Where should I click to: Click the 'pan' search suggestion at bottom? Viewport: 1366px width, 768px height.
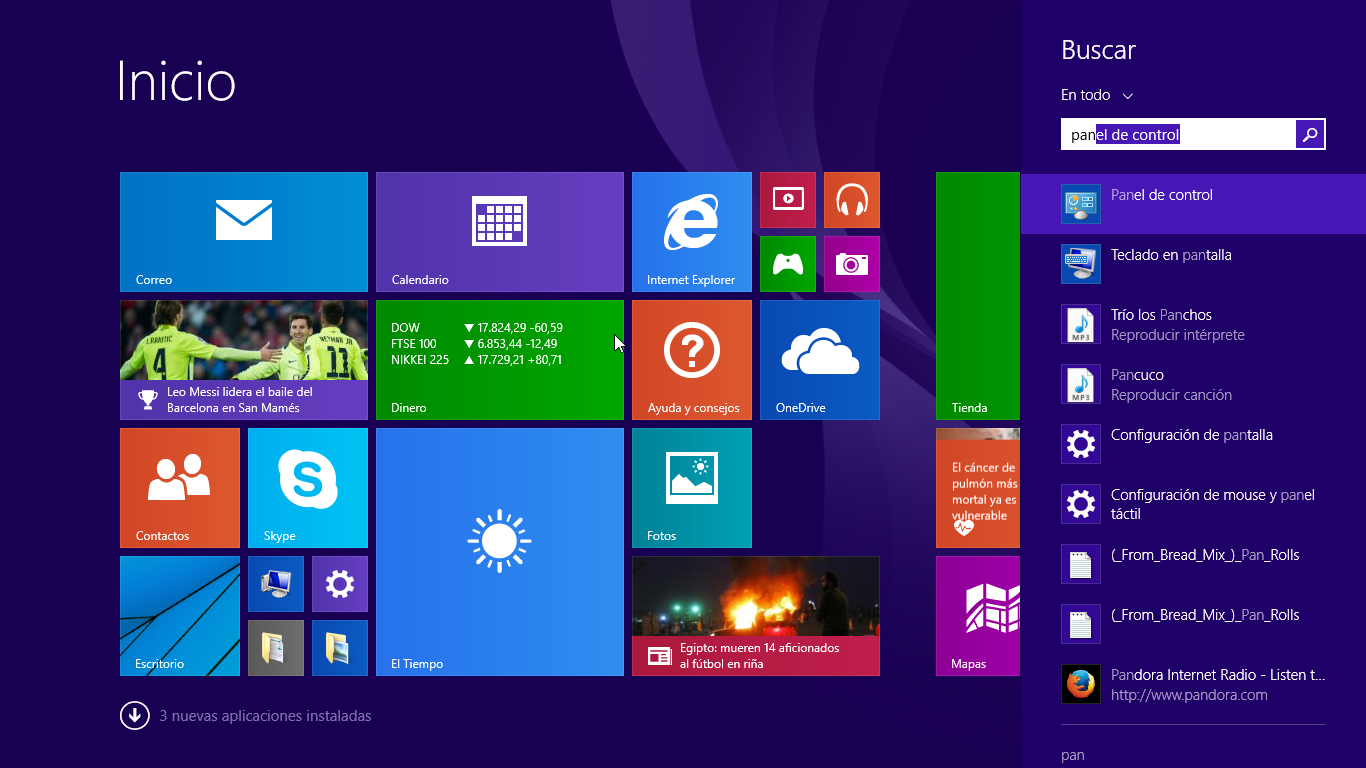point(1073,755)
